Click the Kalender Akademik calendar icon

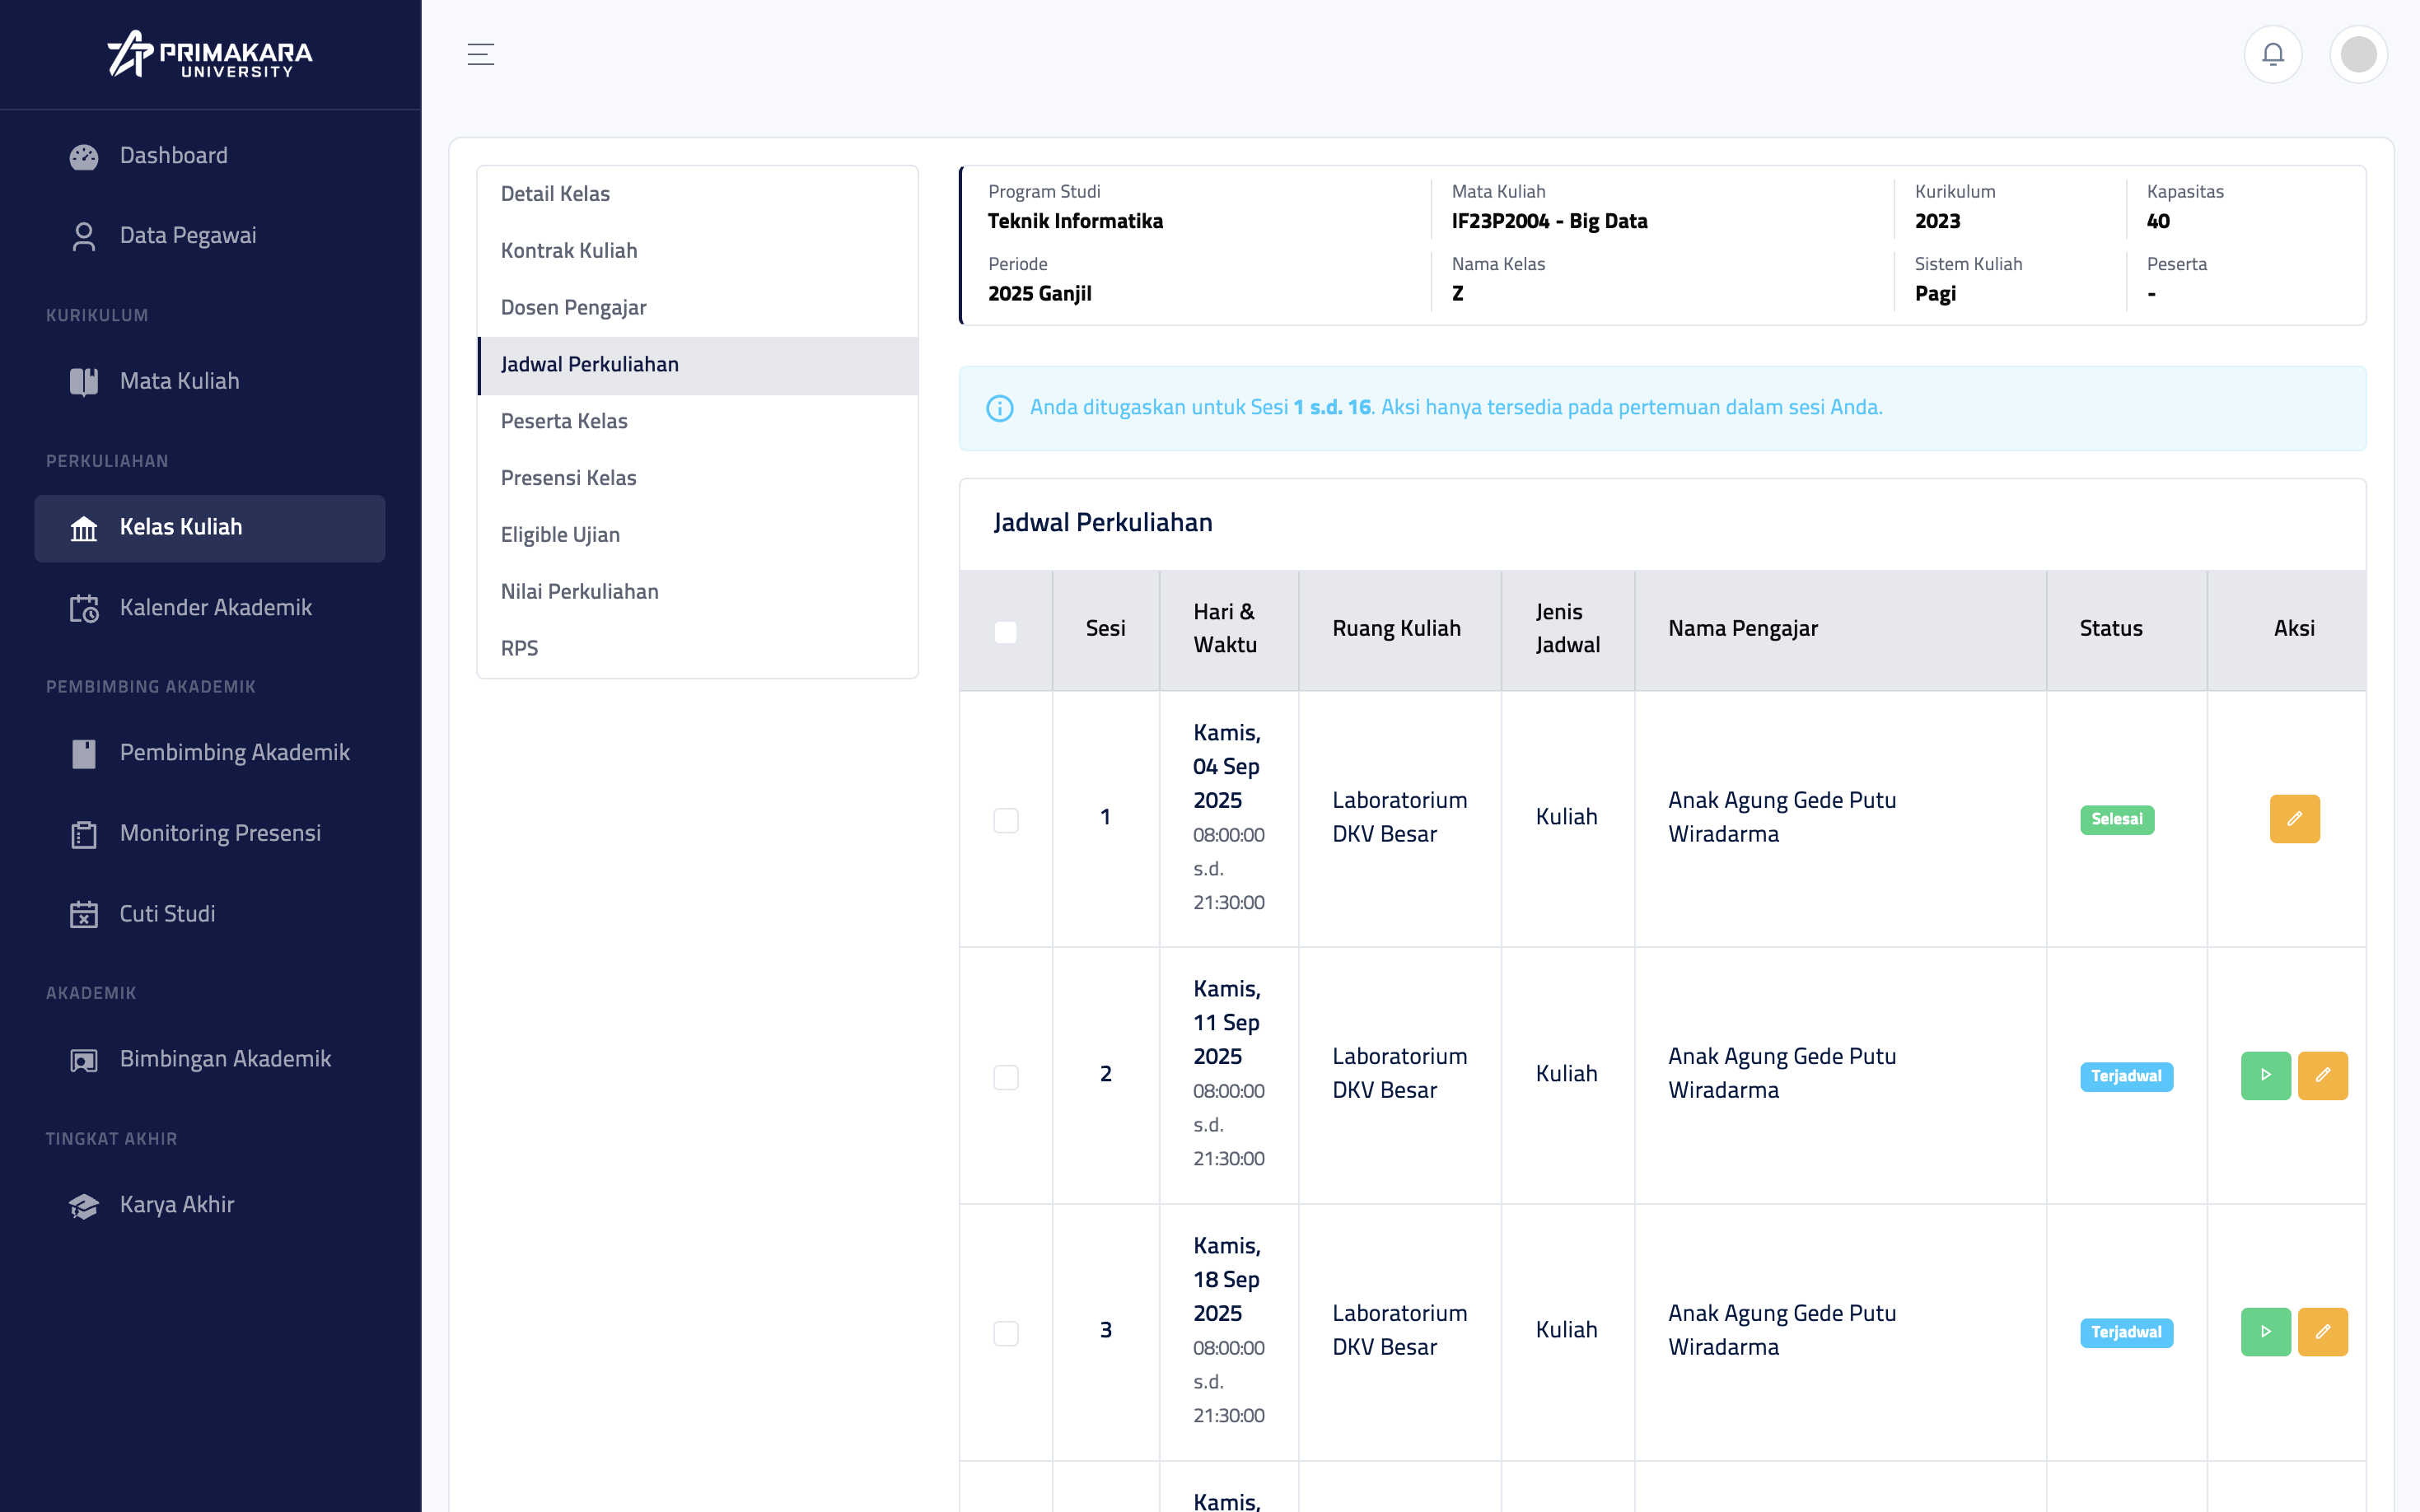pos(84,608)
